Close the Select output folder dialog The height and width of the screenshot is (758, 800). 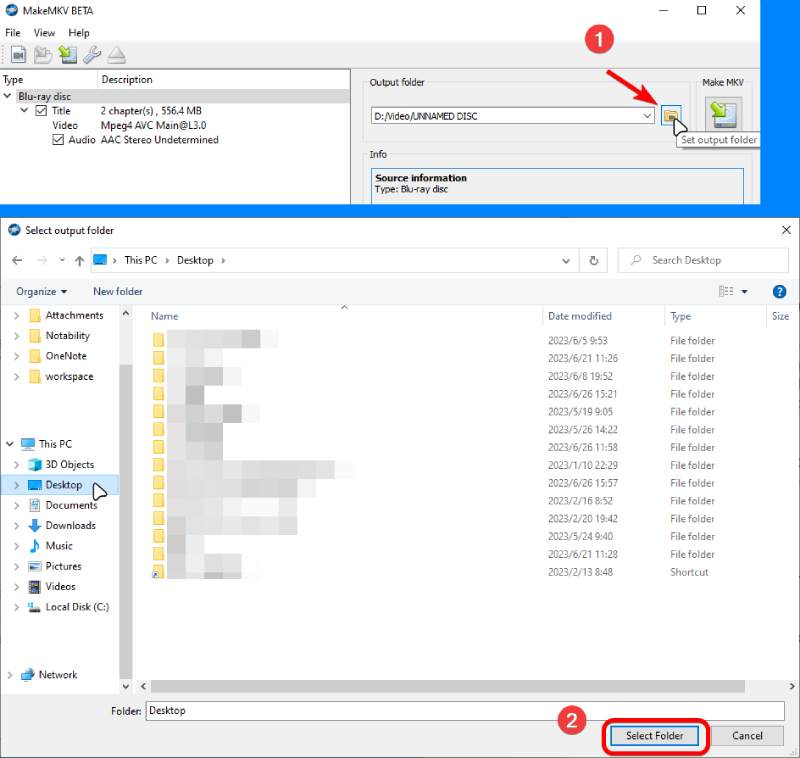click(x=786, y=230)
